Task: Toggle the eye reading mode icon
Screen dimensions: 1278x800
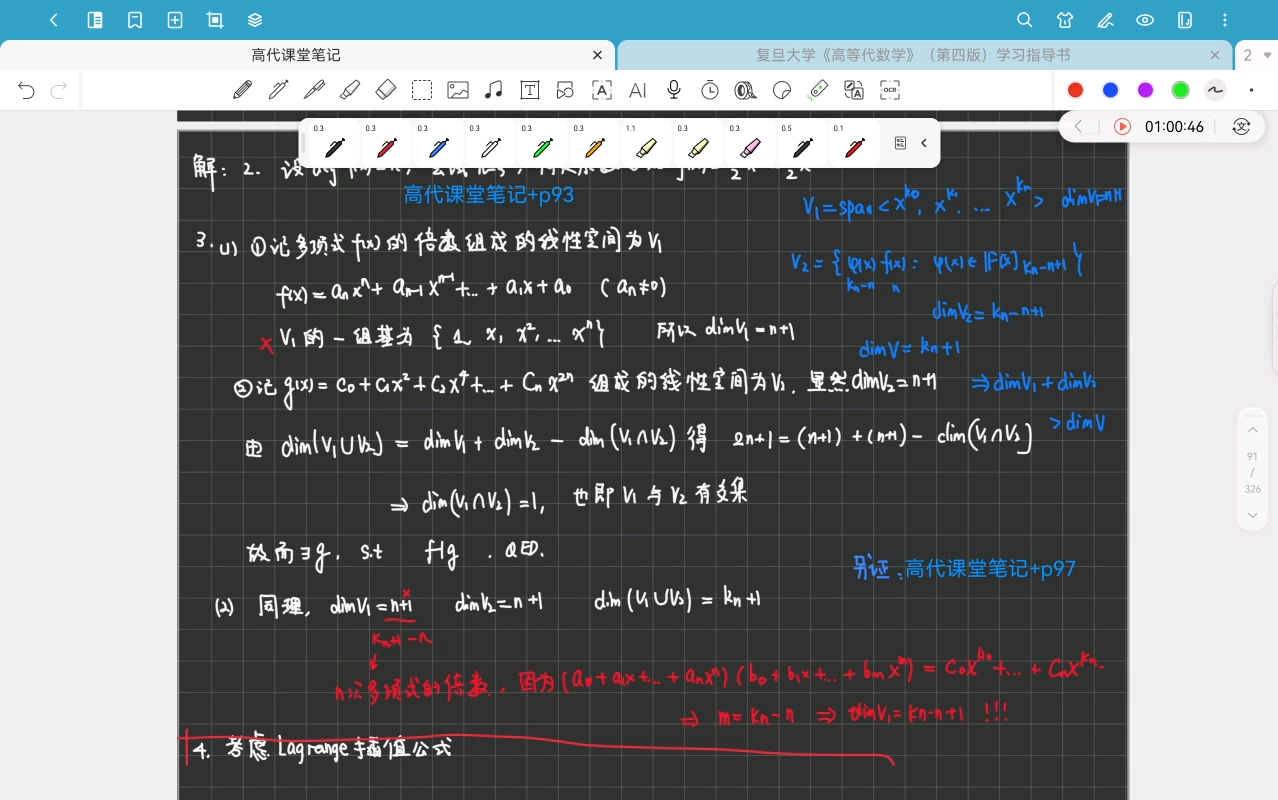Action: pos(1145,20)
